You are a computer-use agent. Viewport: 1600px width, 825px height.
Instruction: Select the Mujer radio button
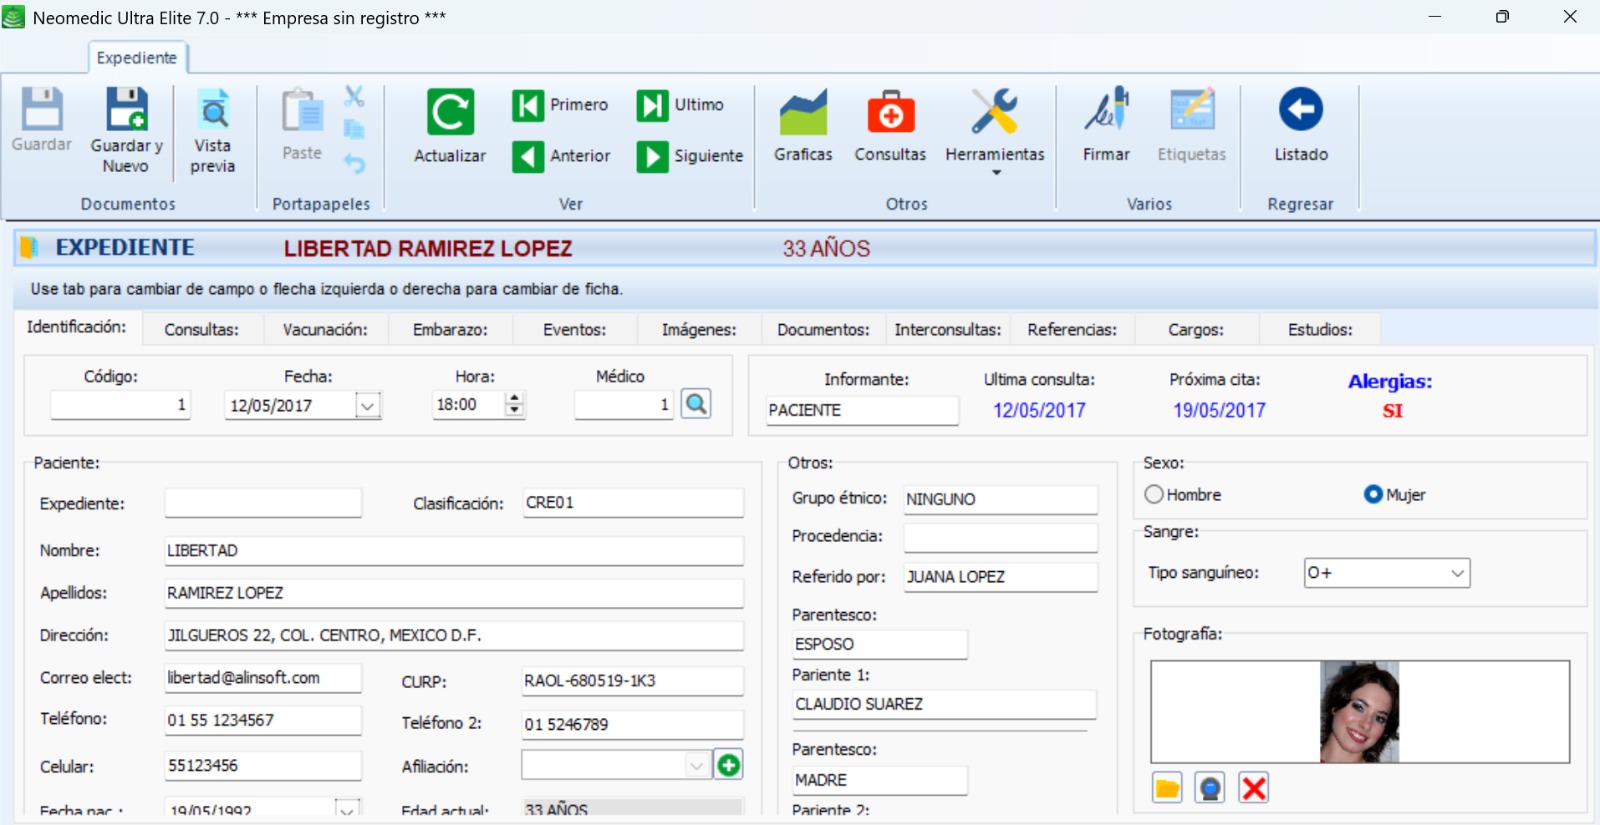(1373, 494)
